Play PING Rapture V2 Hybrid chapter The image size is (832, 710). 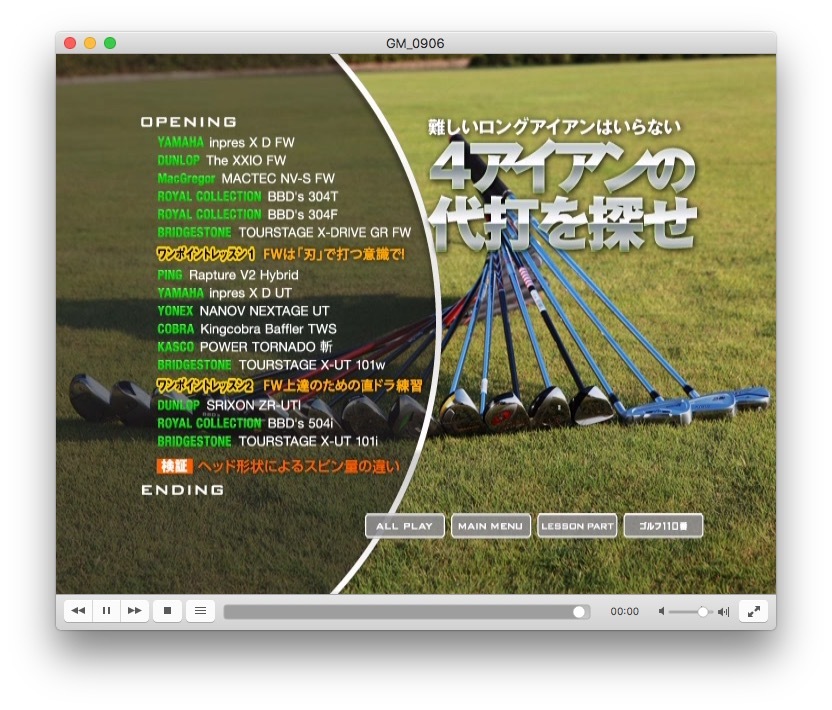click(228, 275)
